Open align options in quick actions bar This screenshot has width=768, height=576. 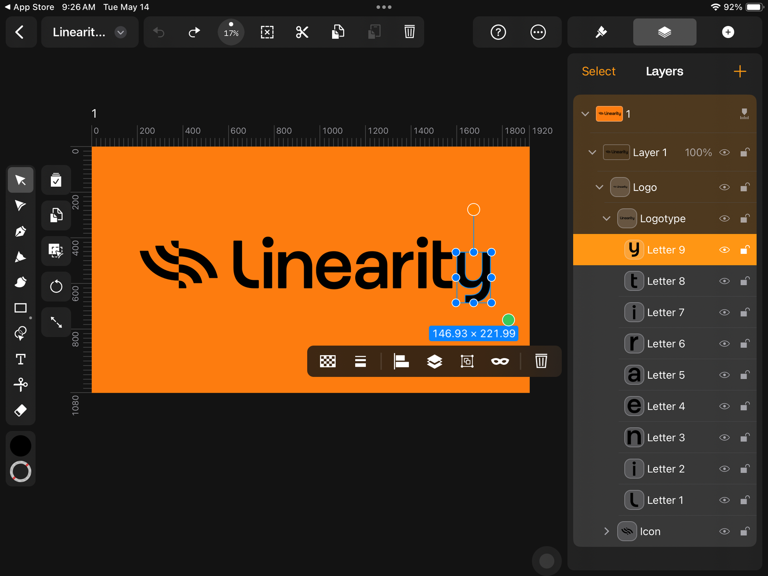[401, 361]
